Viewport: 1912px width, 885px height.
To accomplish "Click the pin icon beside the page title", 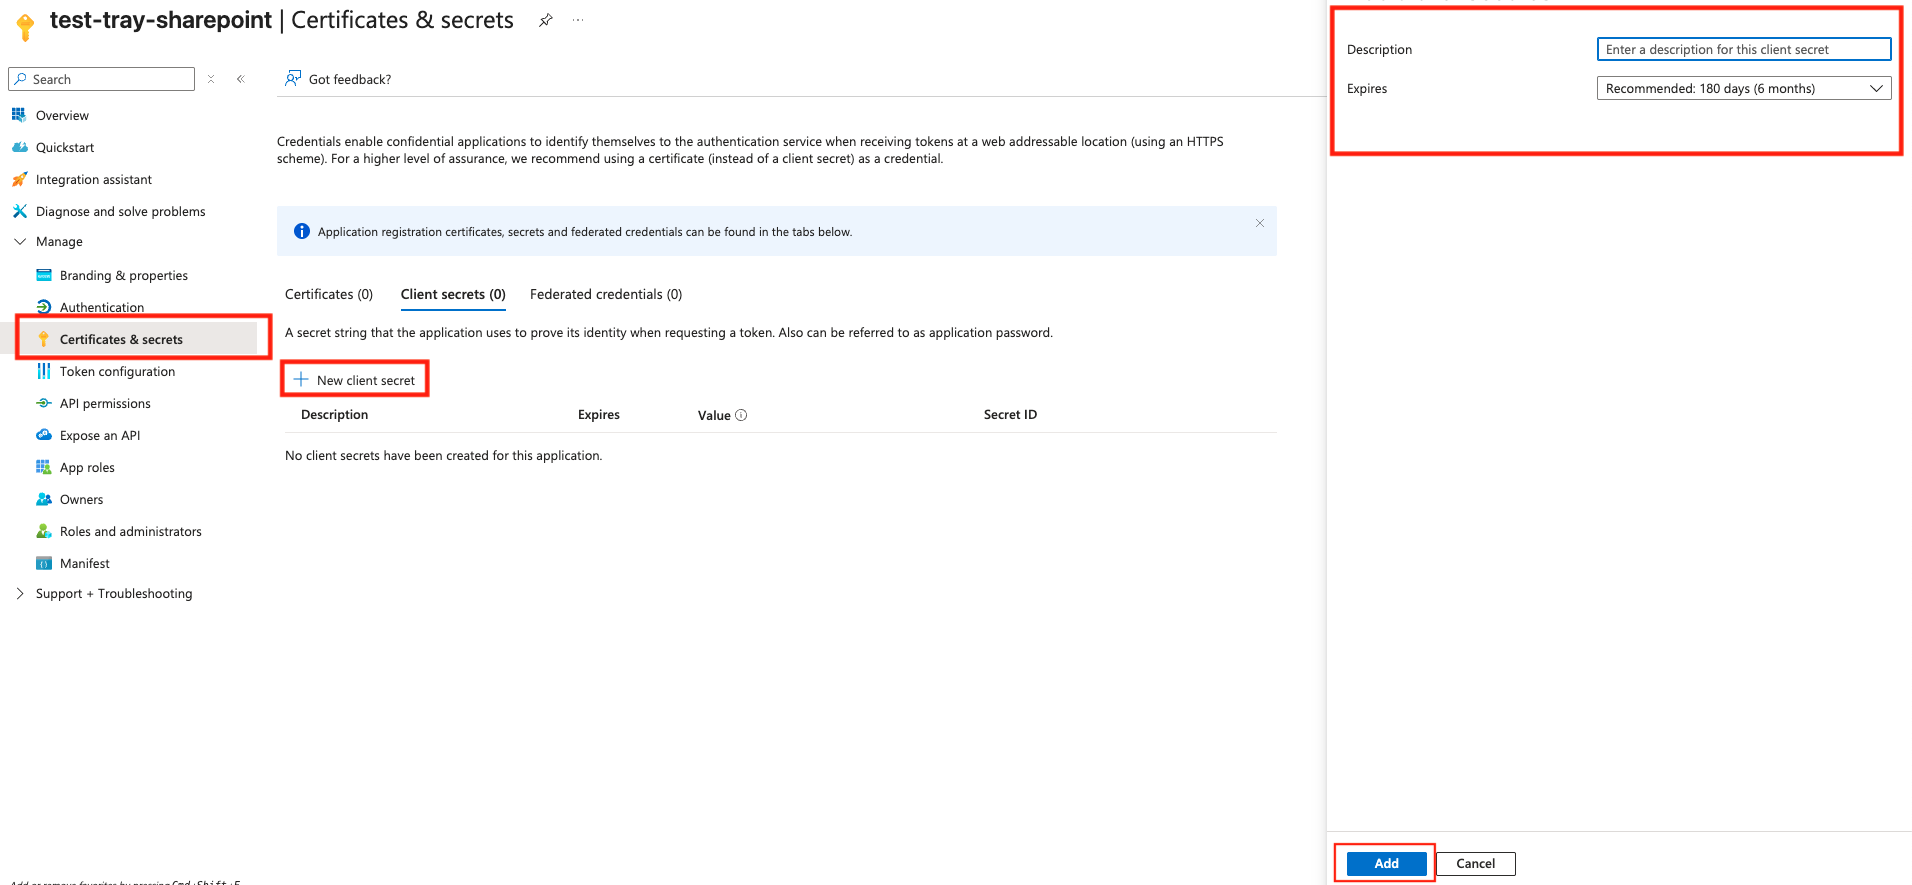I will tap(546, 20).
